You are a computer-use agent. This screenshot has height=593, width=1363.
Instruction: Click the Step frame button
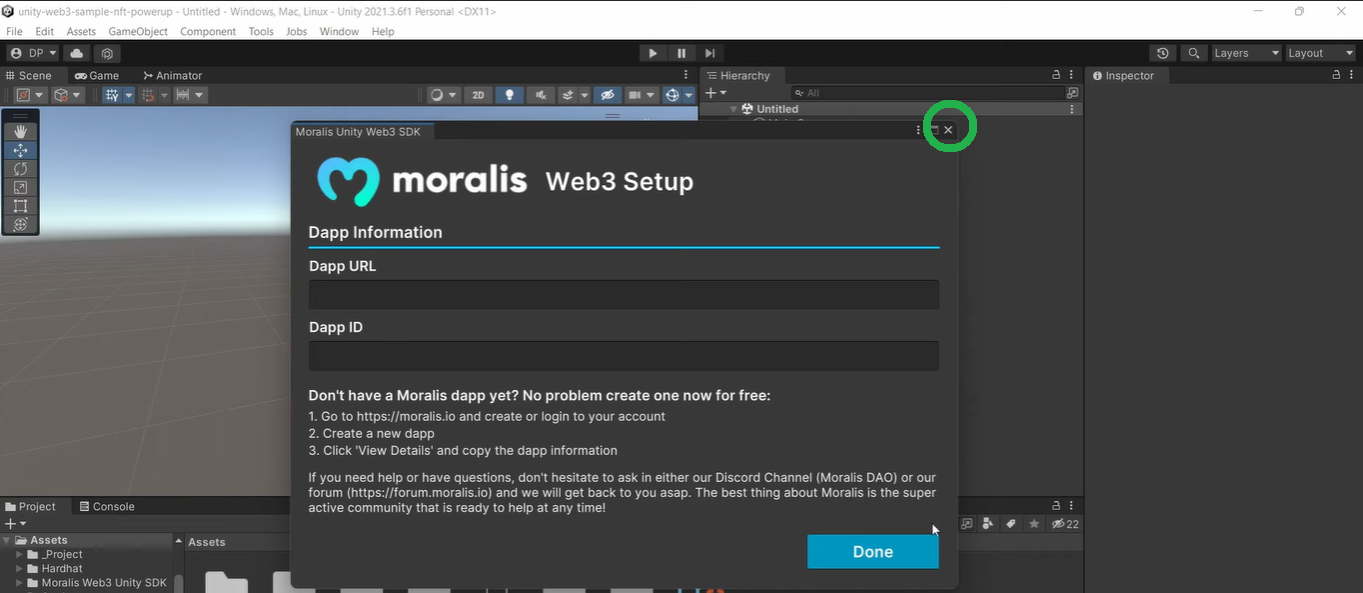(x=710, y=53)
